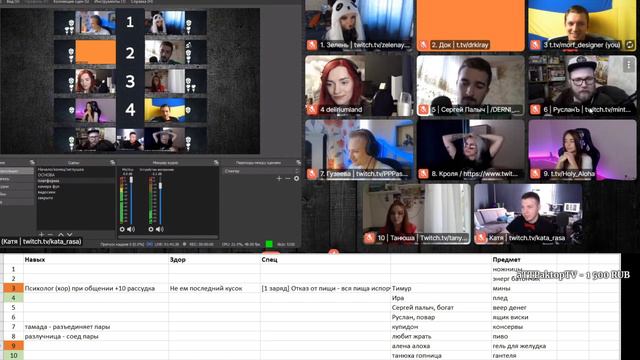Click cell 'Психолог (кор) при общении +10 рассудка'
Image resolution: width=640 pixels, height=360 pixels.
click(96, 288)
